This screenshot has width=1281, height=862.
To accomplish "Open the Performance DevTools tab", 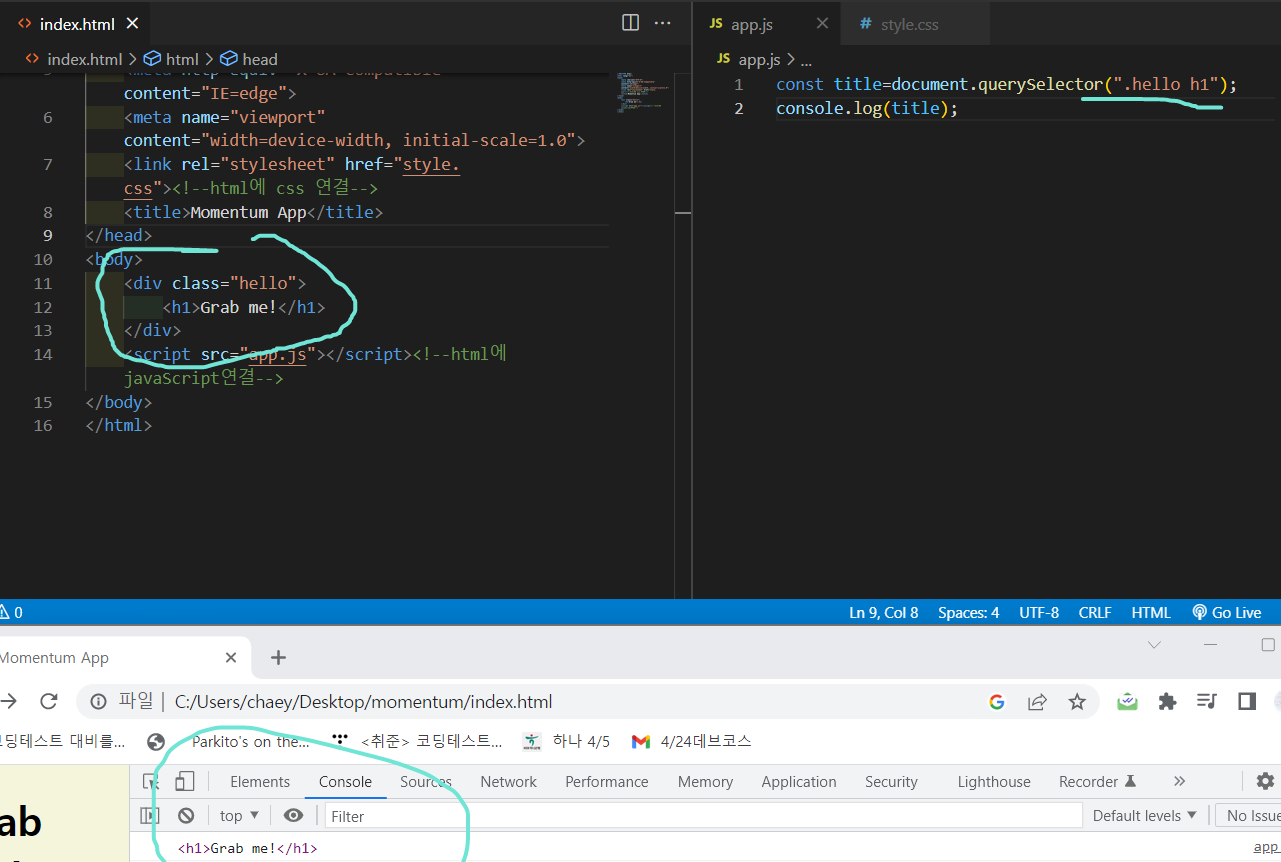I will pos(606,782).
